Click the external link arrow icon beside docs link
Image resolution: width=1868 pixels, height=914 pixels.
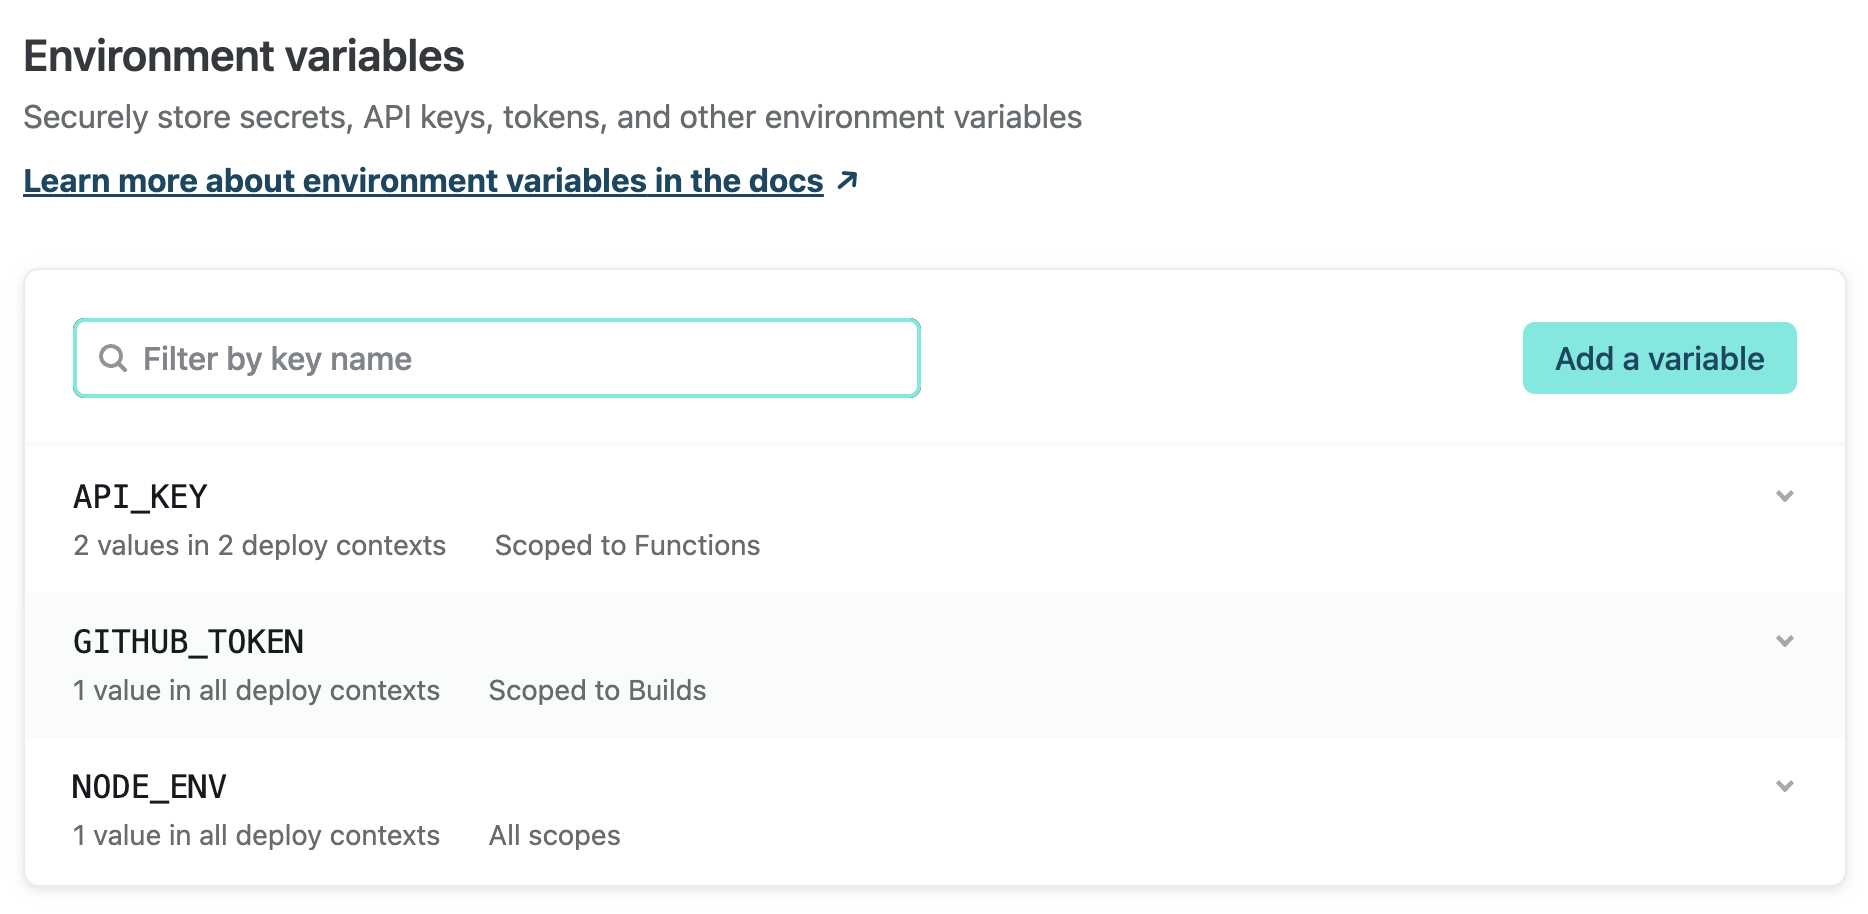(x=847, y=181)
